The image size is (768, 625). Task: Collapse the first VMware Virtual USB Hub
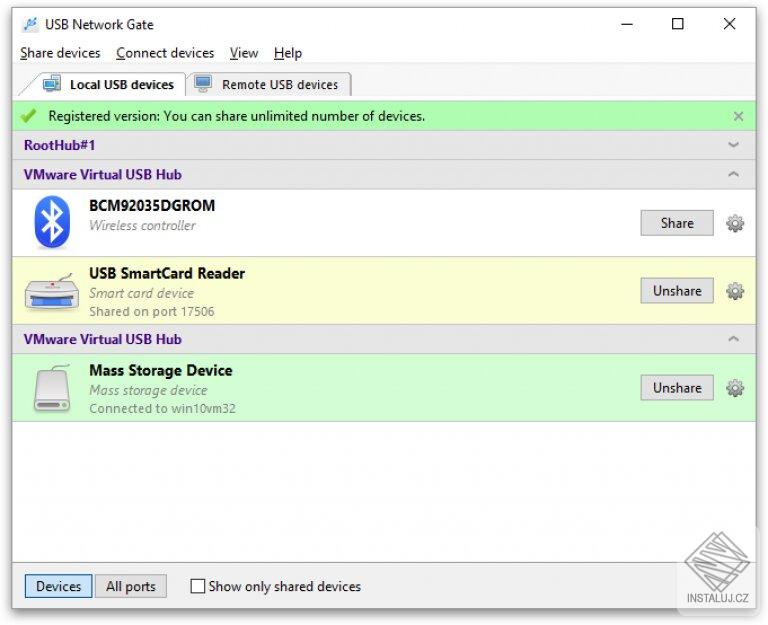(733, 174)
